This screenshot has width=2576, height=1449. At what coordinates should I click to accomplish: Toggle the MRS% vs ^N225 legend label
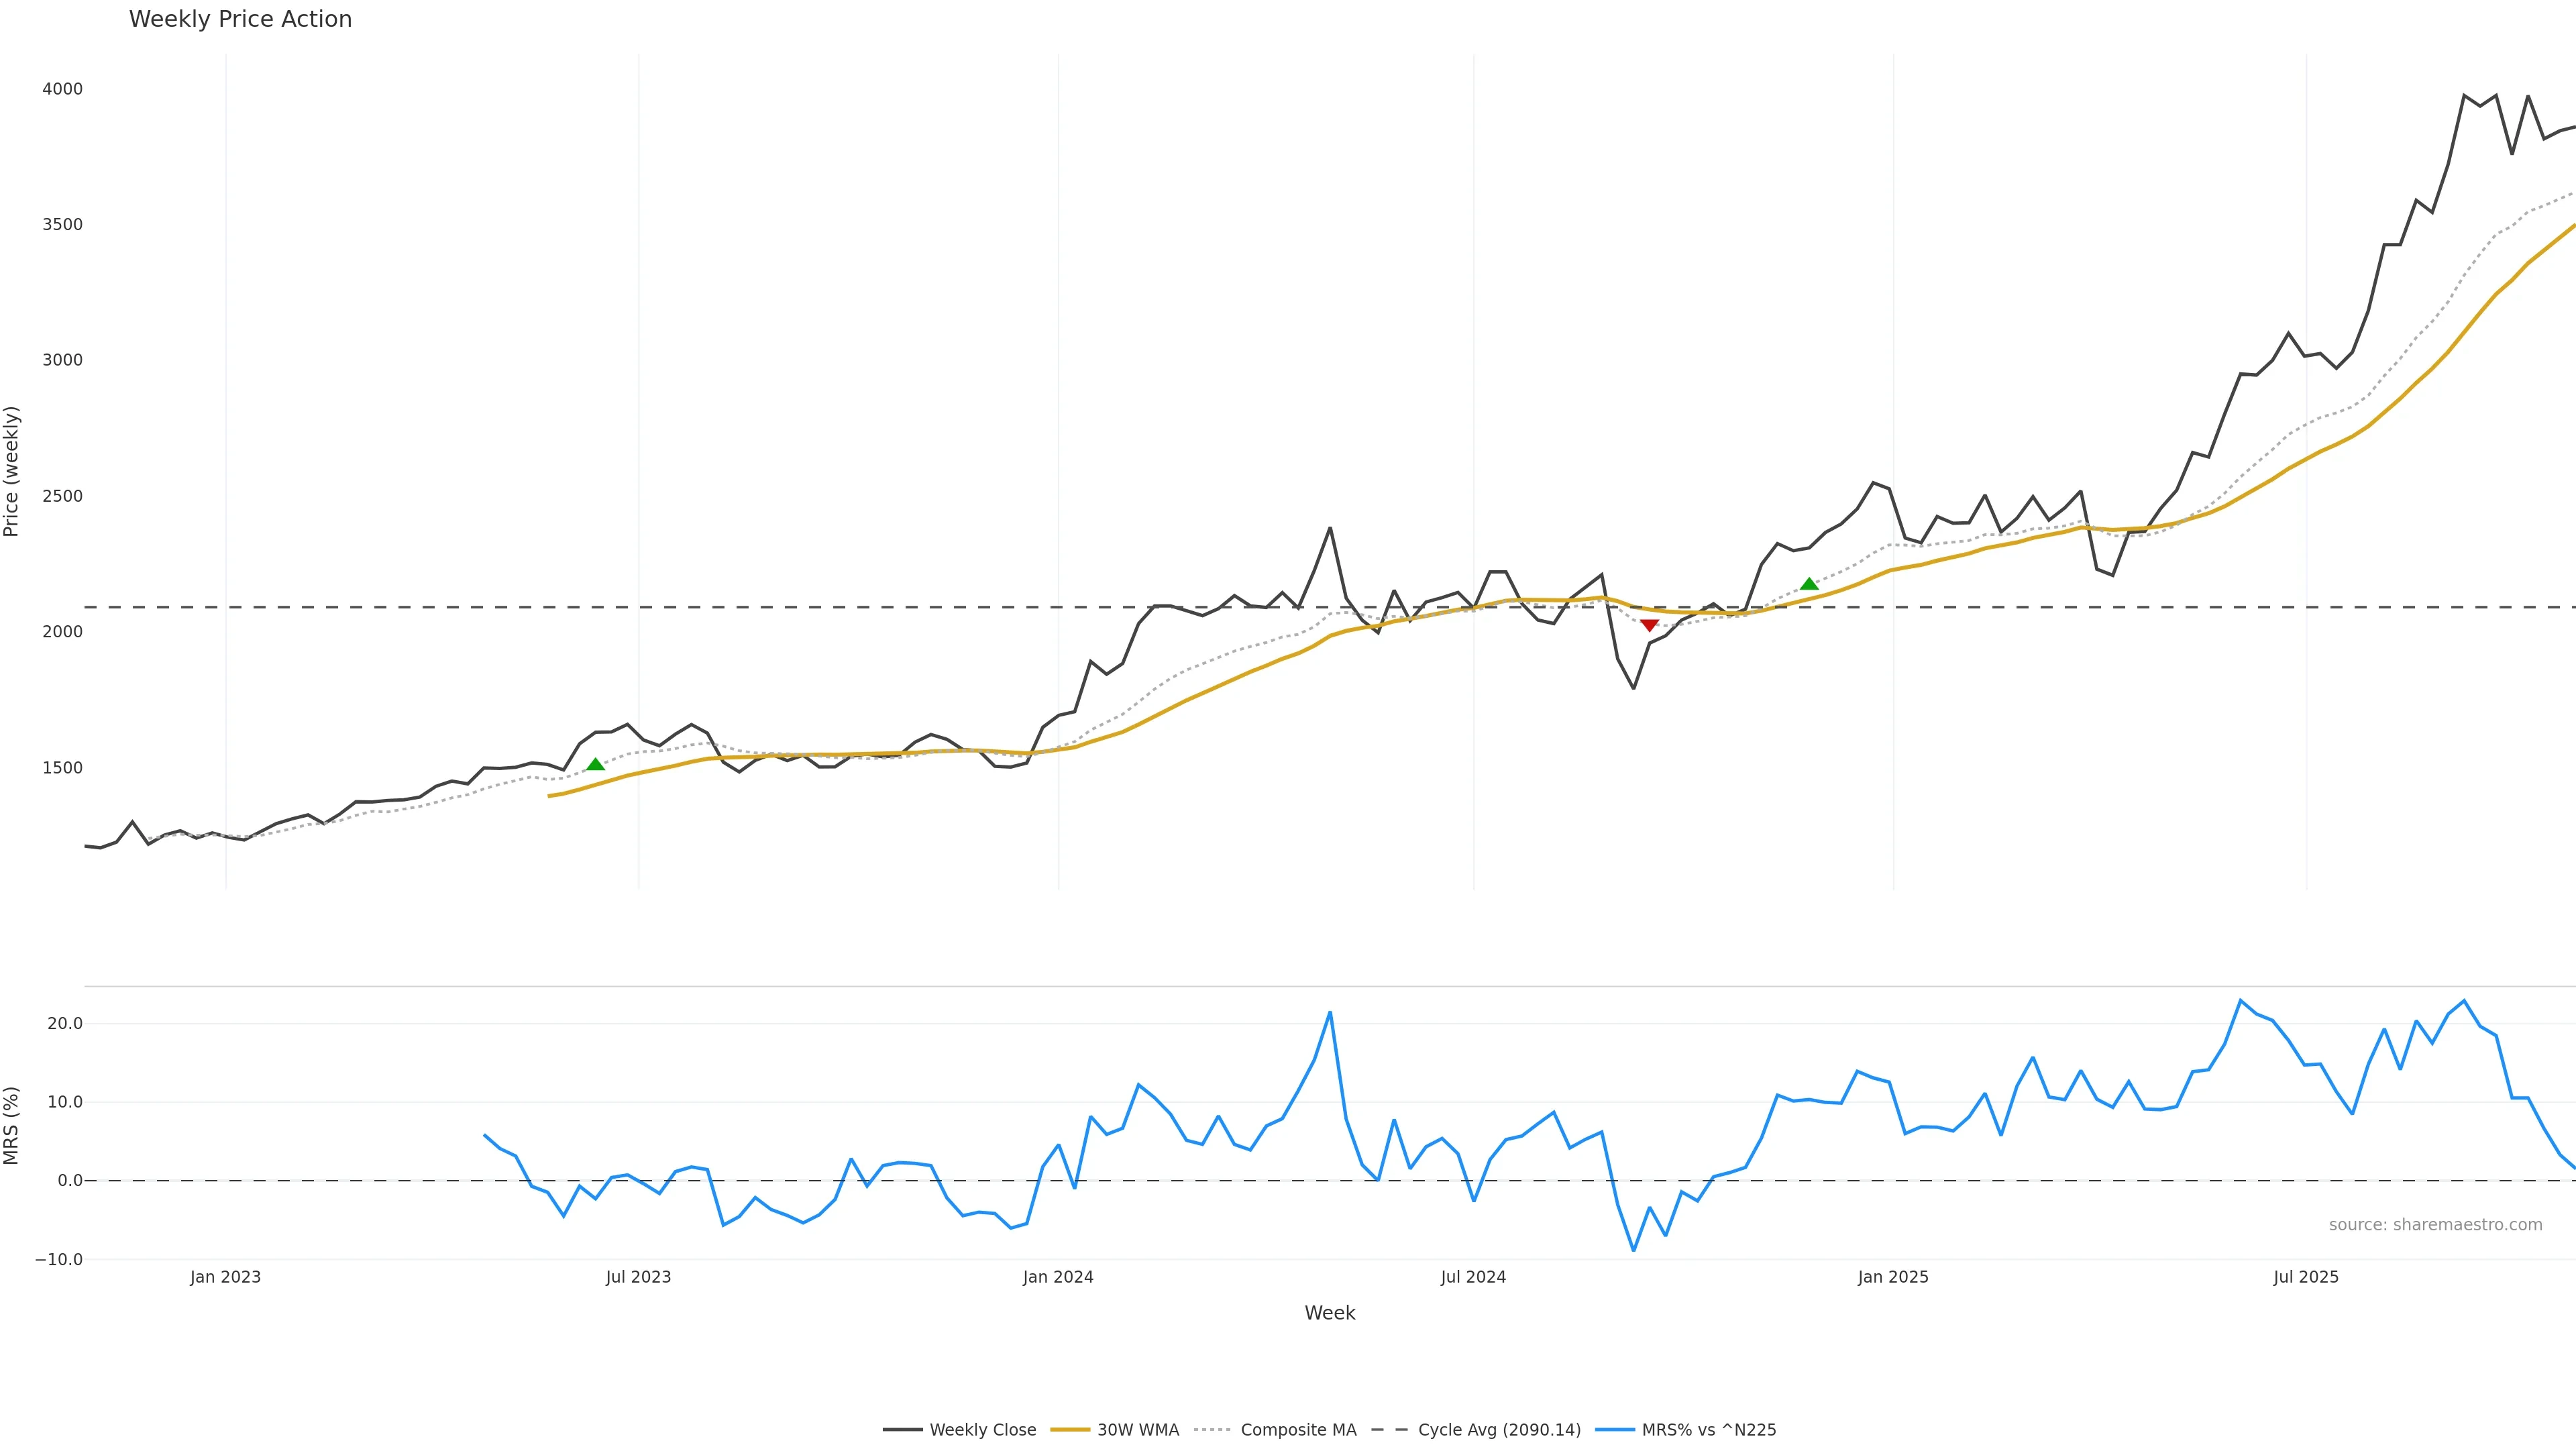click(1708, 1430)
